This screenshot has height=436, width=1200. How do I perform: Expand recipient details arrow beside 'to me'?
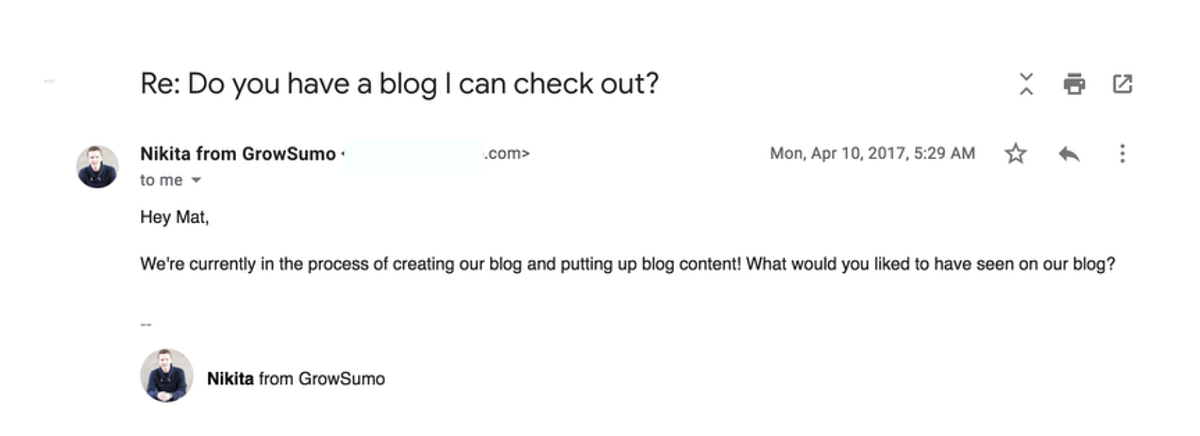[196, 181]
